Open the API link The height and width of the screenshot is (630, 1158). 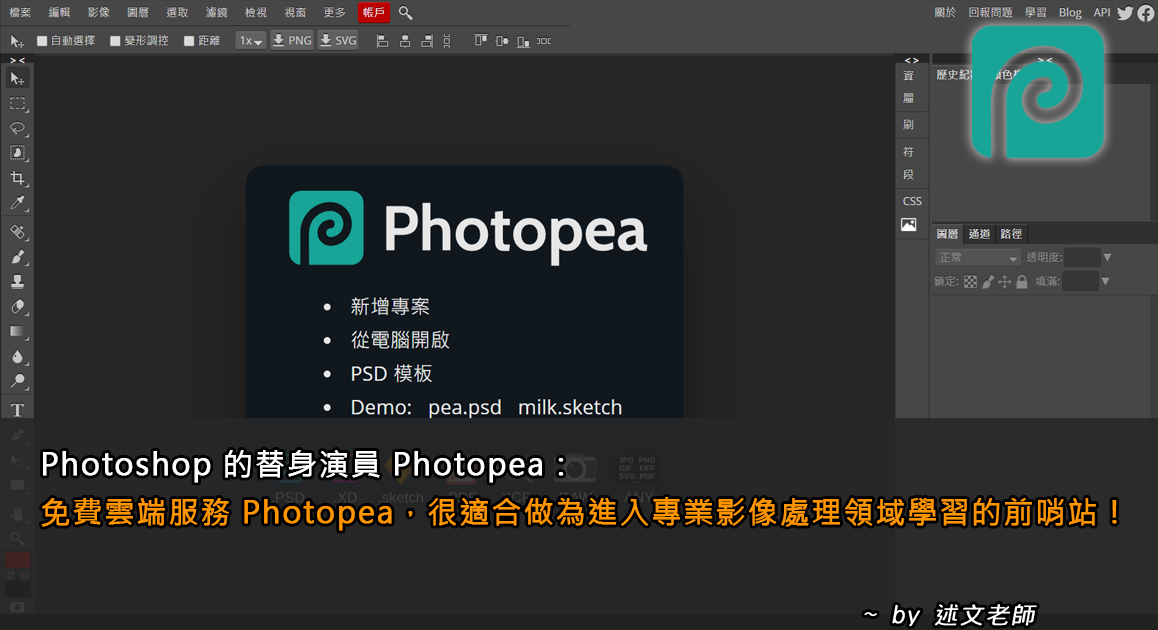tap(1102, 13)
